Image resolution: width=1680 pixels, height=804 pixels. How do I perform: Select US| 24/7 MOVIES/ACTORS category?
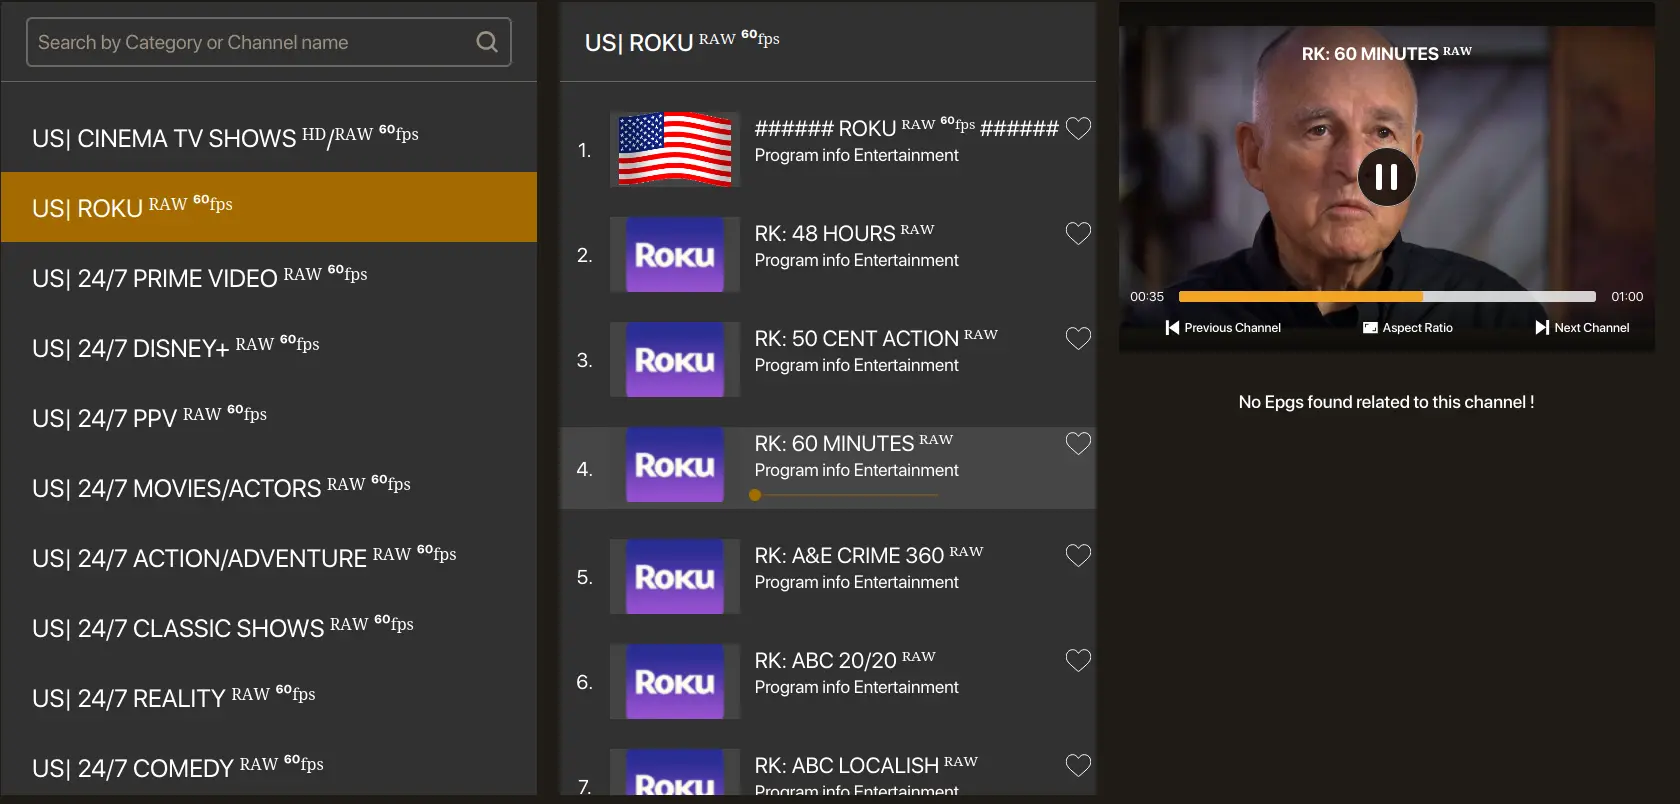[268, 487]
